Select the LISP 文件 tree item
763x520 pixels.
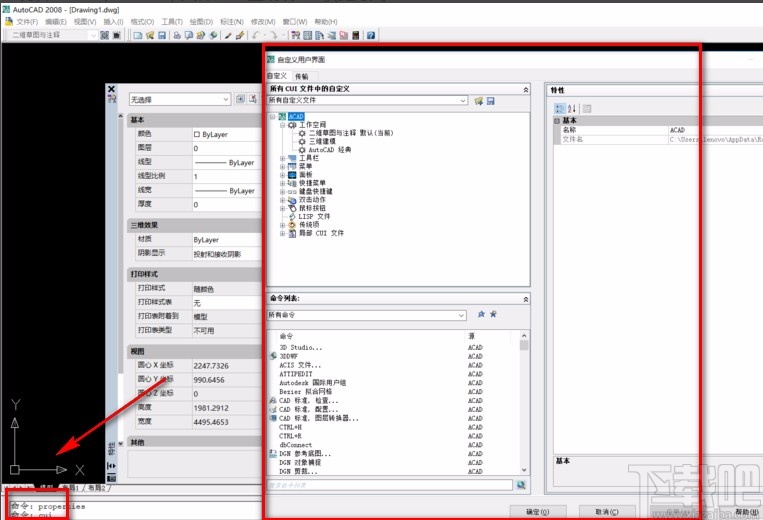(x=314, y=216)
